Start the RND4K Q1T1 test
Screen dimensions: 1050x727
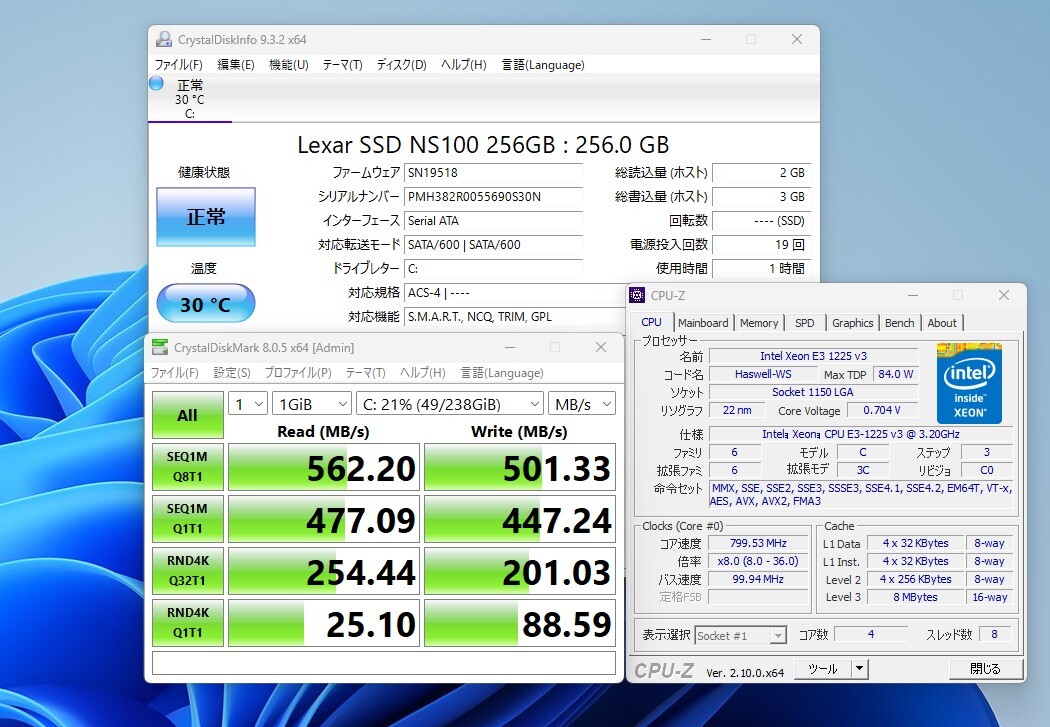(188, 623)
